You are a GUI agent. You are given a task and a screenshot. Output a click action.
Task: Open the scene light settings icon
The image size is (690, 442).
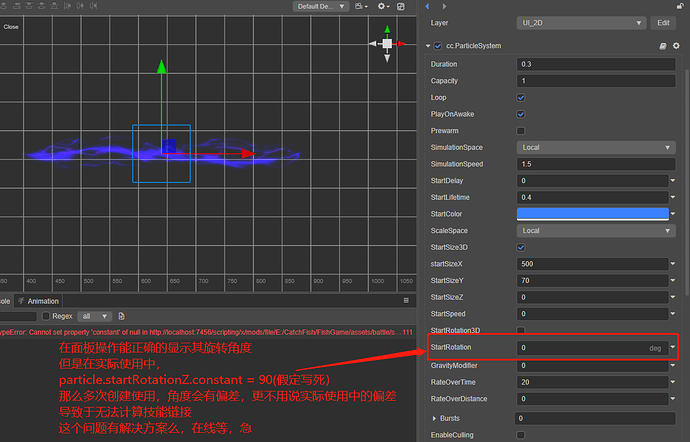coord(383,6)
